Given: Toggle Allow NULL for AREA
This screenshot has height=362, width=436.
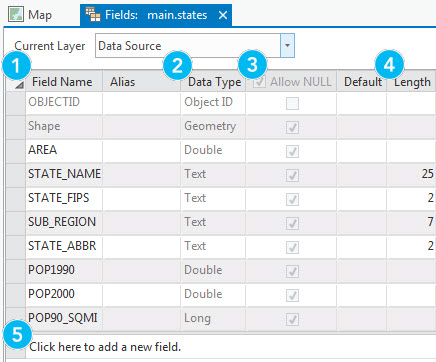Looking at the screenshot, I should [x=292, y=151].
